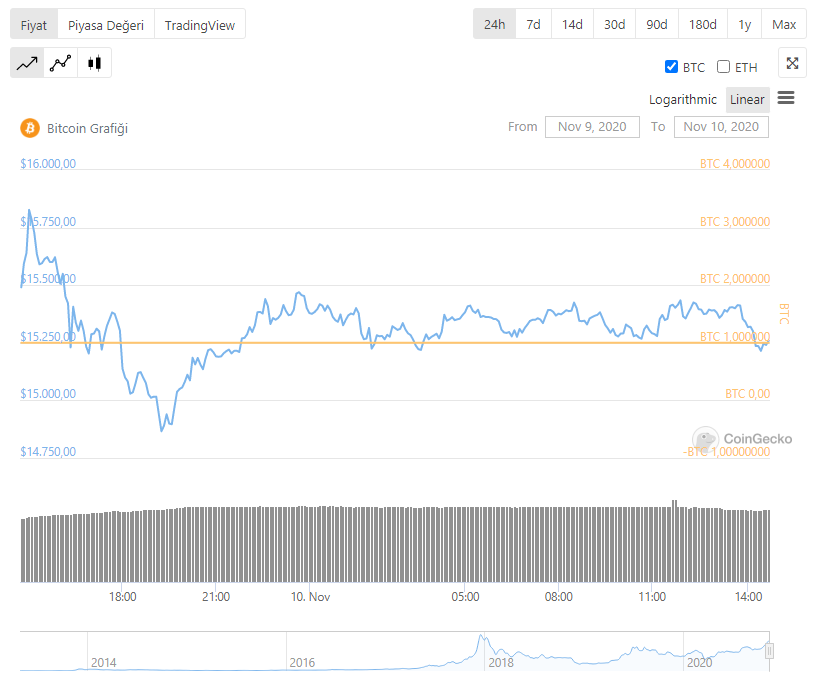Click the CoinGecko watermark logo
Viewport: 823px width, 700px height.
tap(705, 438)
